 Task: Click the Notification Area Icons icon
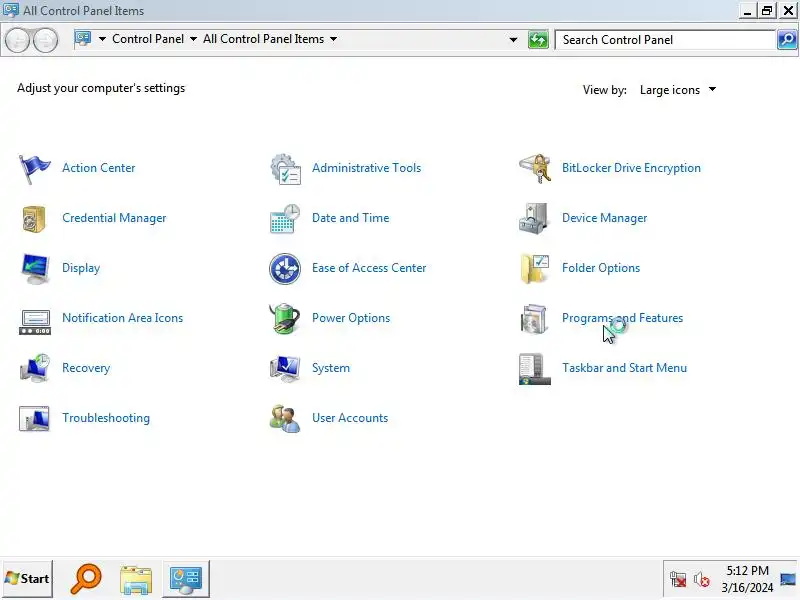pyautogui.click(x=35, y=322)
